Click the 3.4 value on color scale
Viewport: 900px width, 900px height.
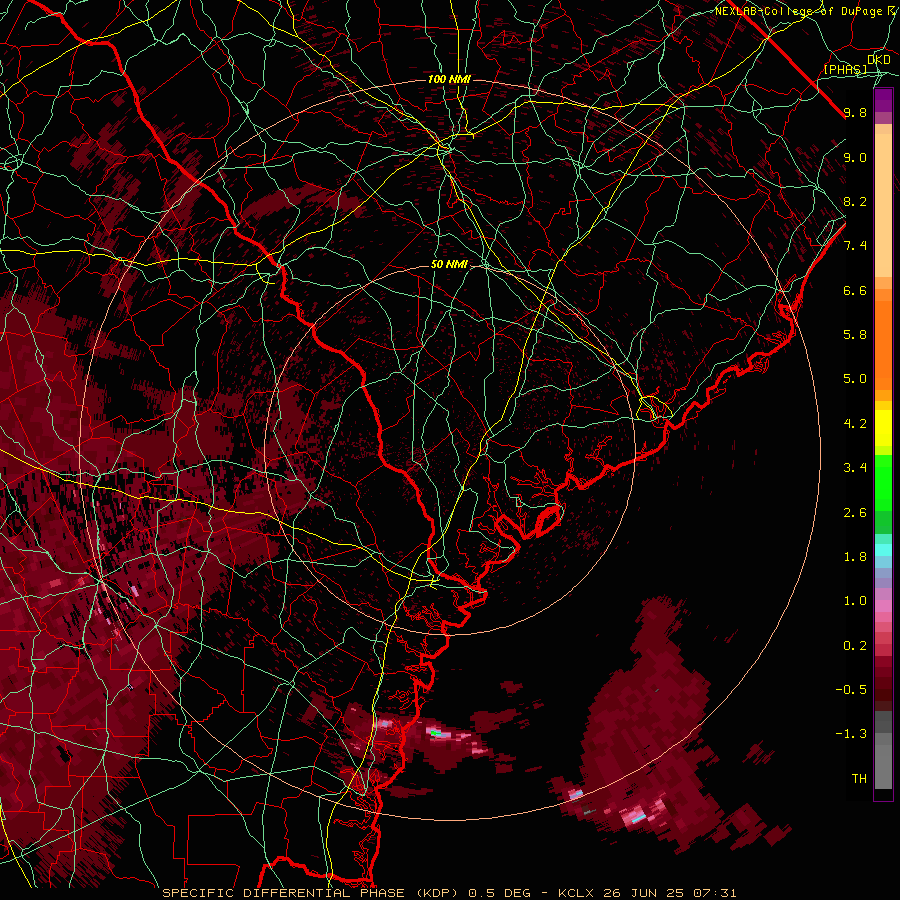[855, 468]
